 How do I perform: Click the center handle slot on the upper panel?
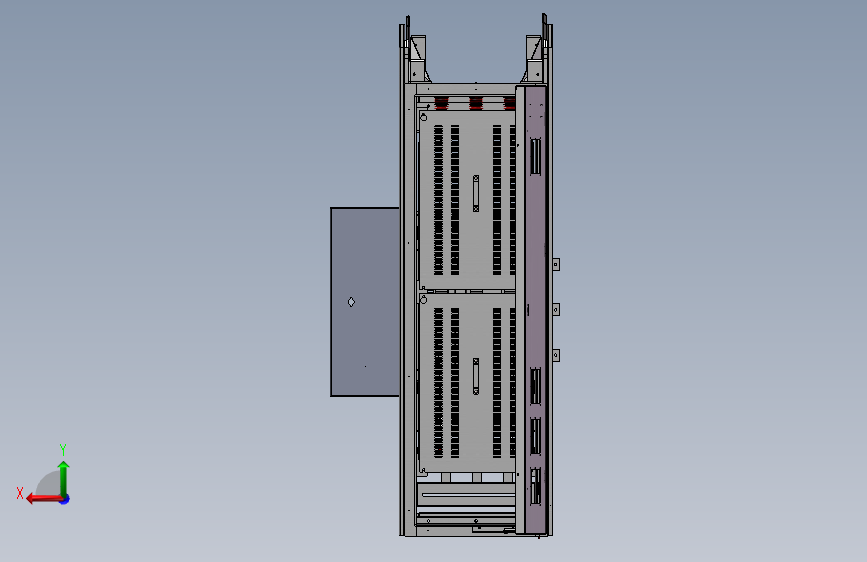tap(476, 194)
